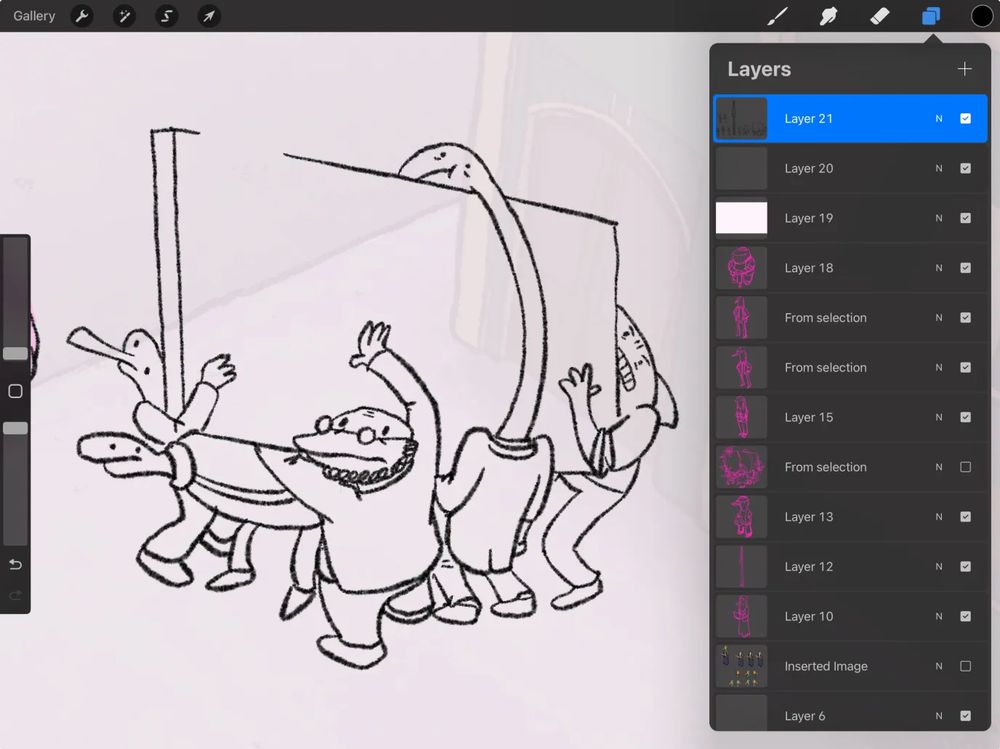
Task: Uncheck Layer 12 visibility box
Action: pos(966,567)
